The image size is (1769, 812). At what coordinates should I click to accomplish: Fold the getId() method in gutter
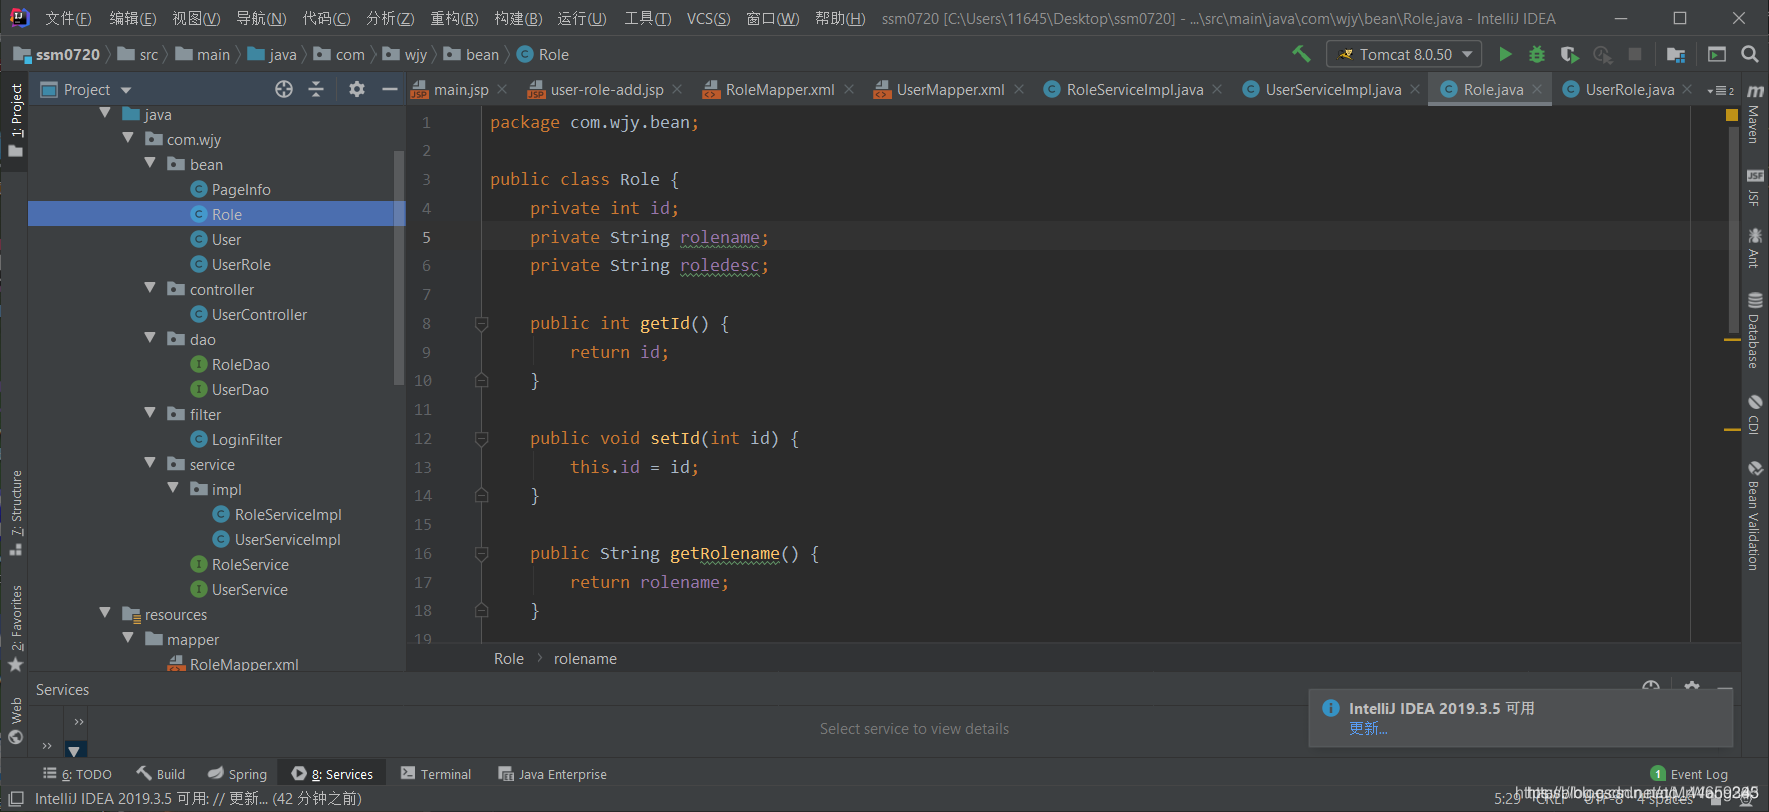481,323
